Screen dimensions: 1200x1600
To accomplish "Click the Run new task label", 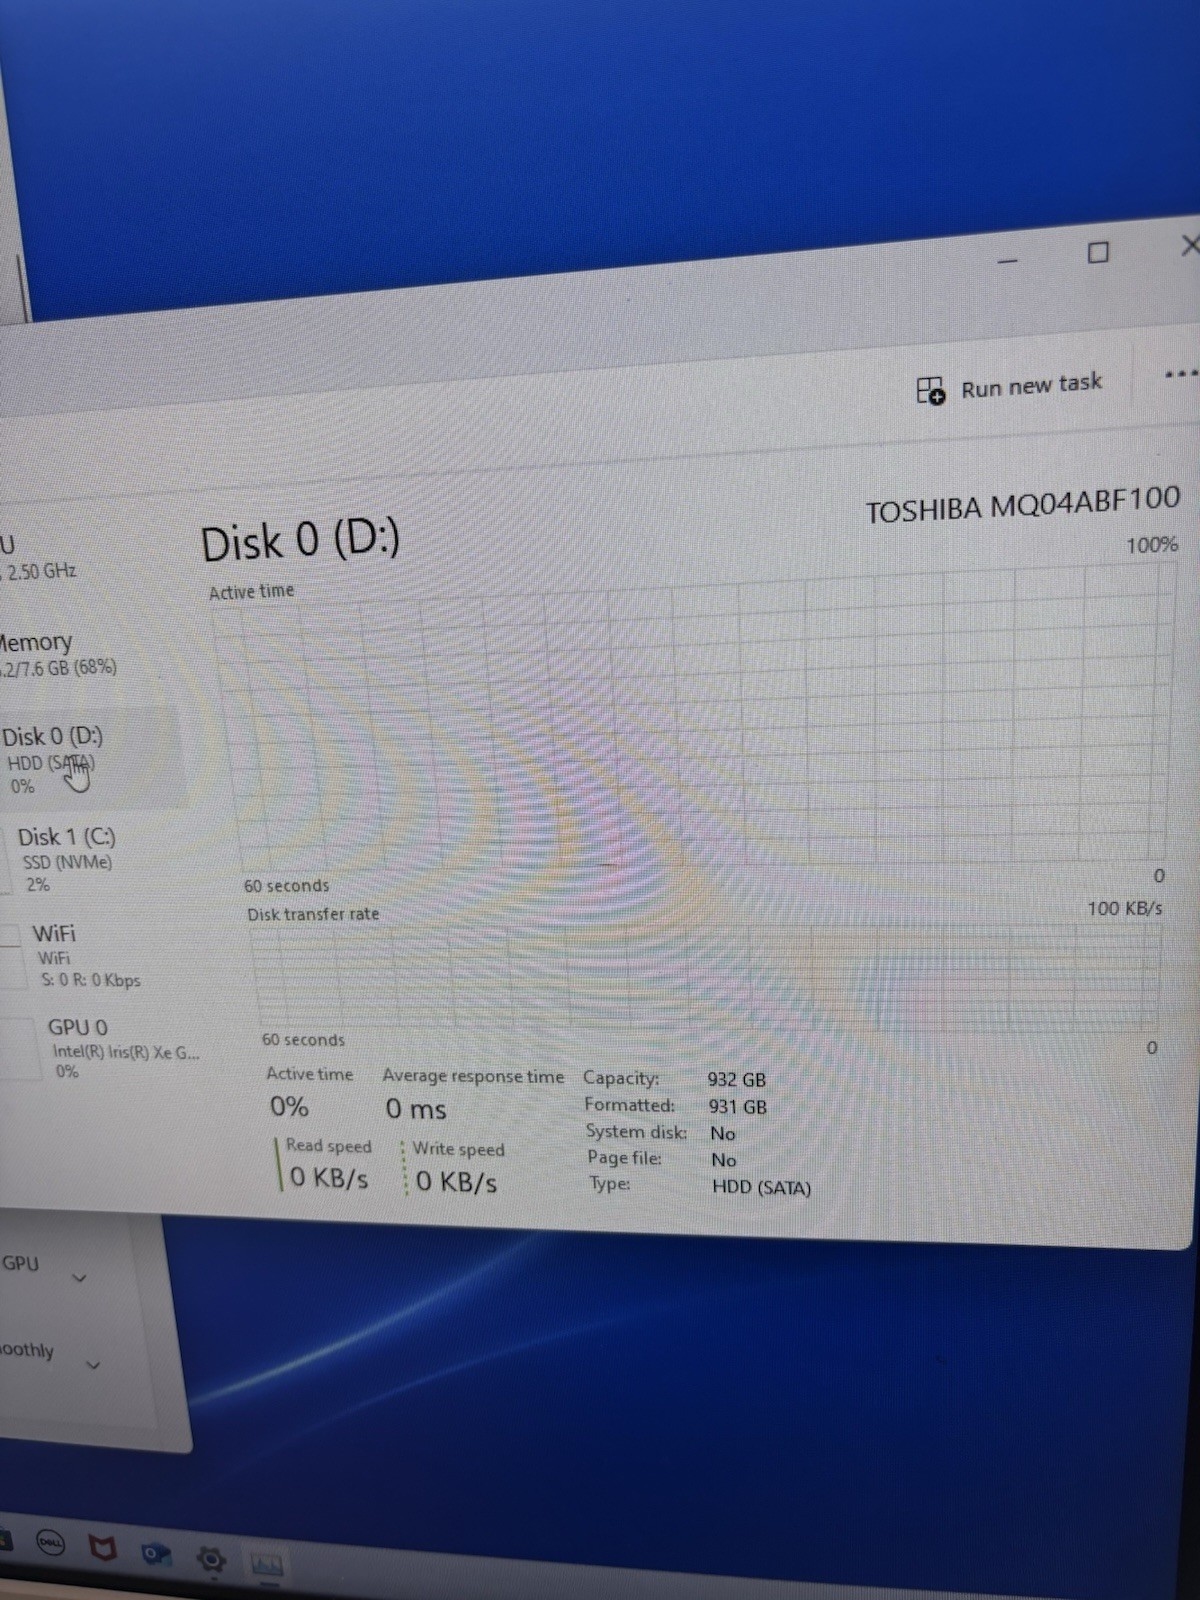I will click(x=1031, y=385).
